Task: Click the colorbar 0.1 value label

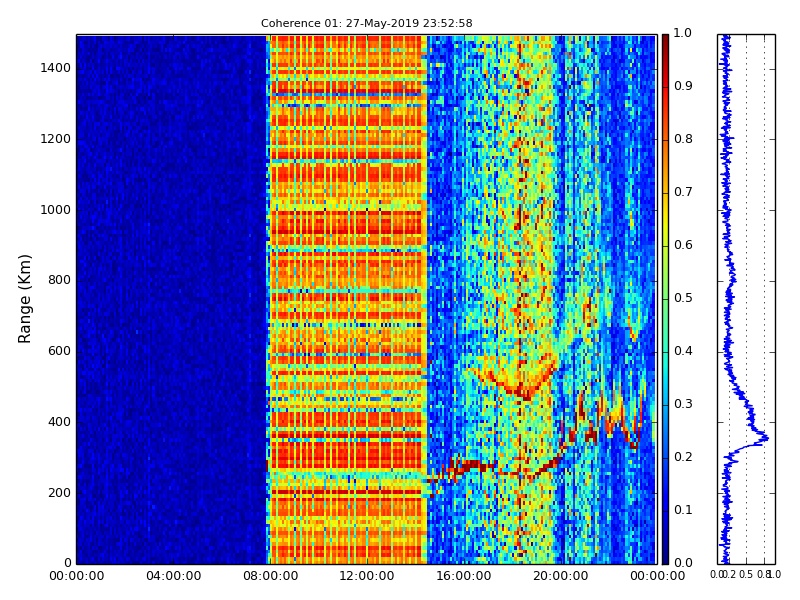Action: click(683, 510)
